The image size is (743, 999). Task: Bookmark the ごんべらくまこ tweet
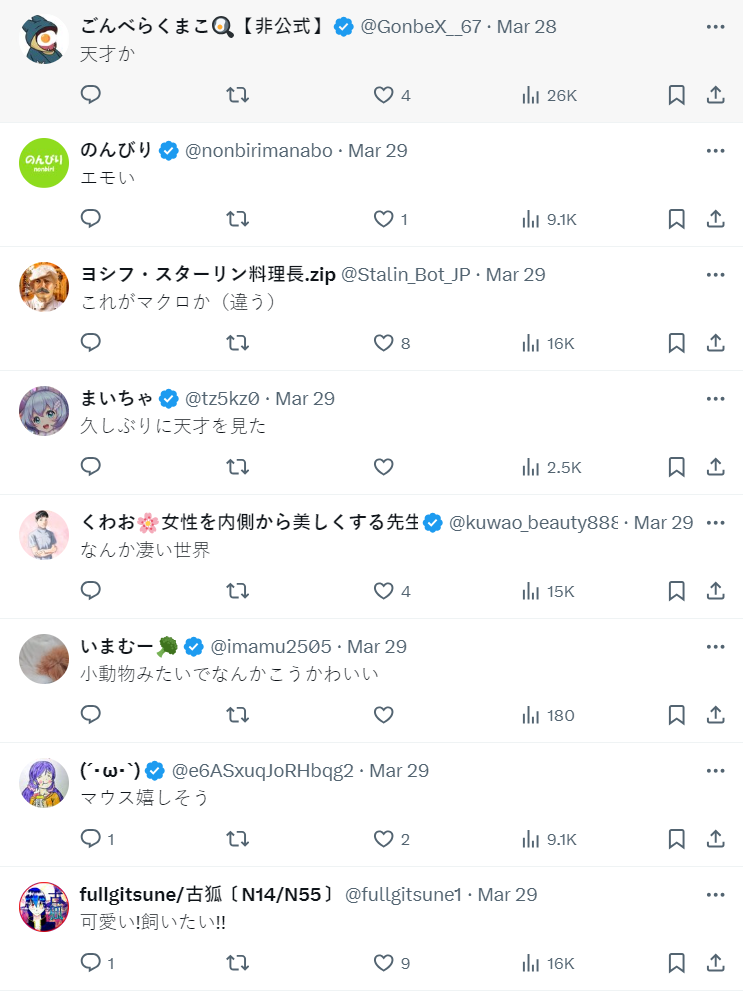(676, 95)
